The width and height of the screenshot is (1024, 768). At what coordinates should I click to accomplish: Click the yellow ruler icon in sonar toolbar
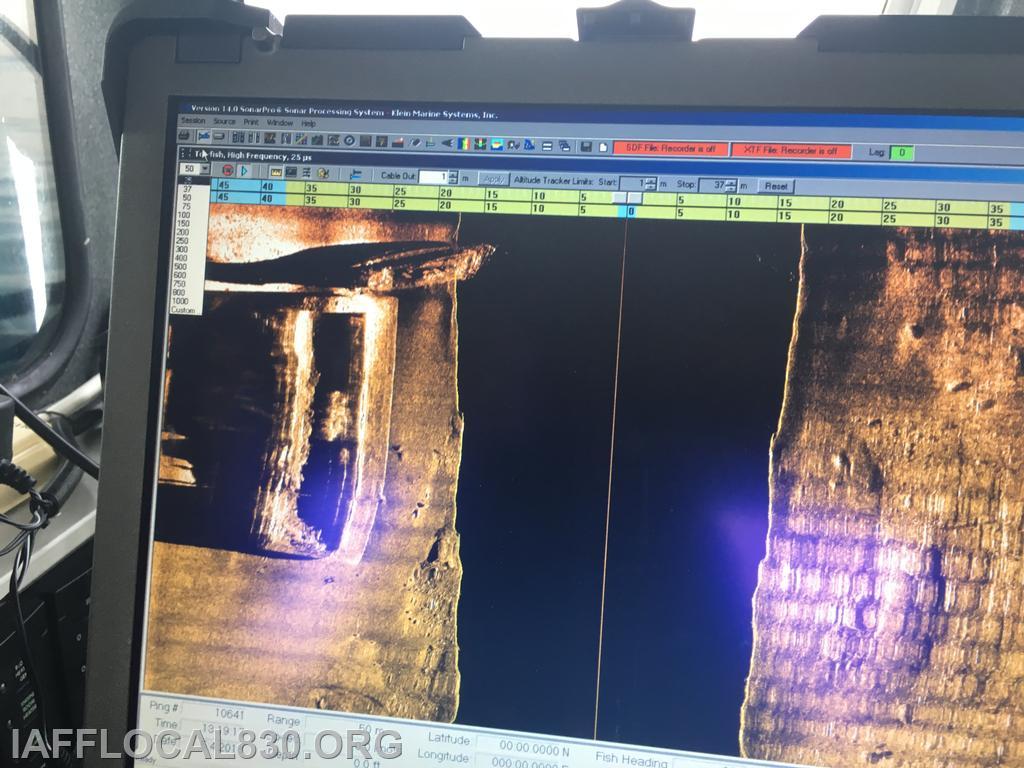click(x=276, y=172)
